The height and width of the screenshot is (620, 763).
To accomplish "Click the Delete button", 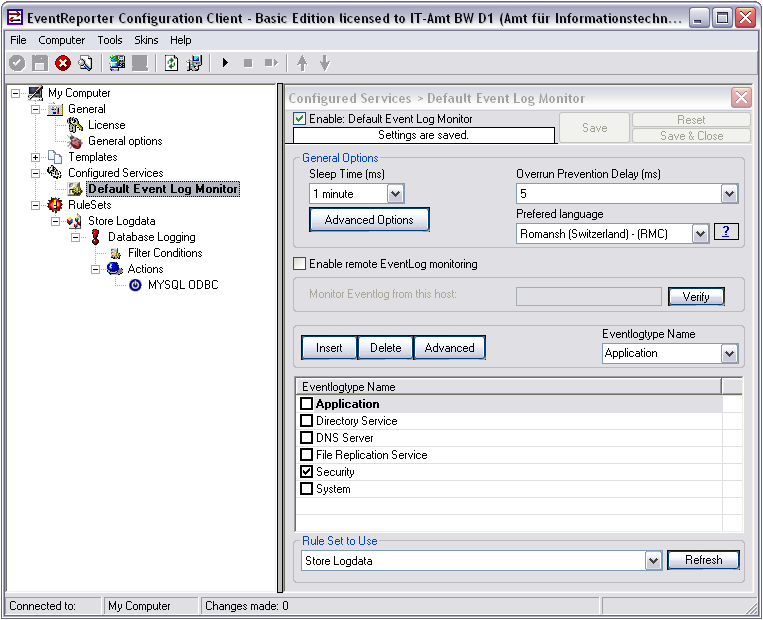I will coord(385,348).
